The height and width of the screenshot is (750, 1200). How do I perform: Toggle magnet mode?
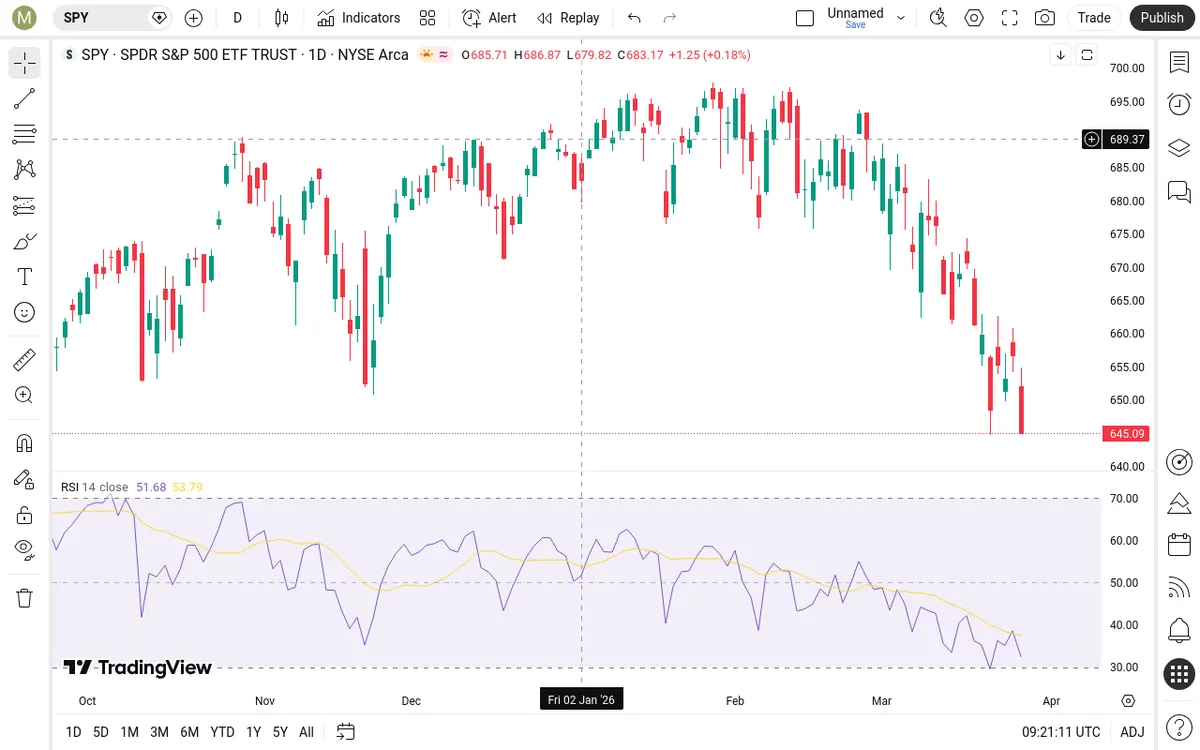[x=25, y=443]
